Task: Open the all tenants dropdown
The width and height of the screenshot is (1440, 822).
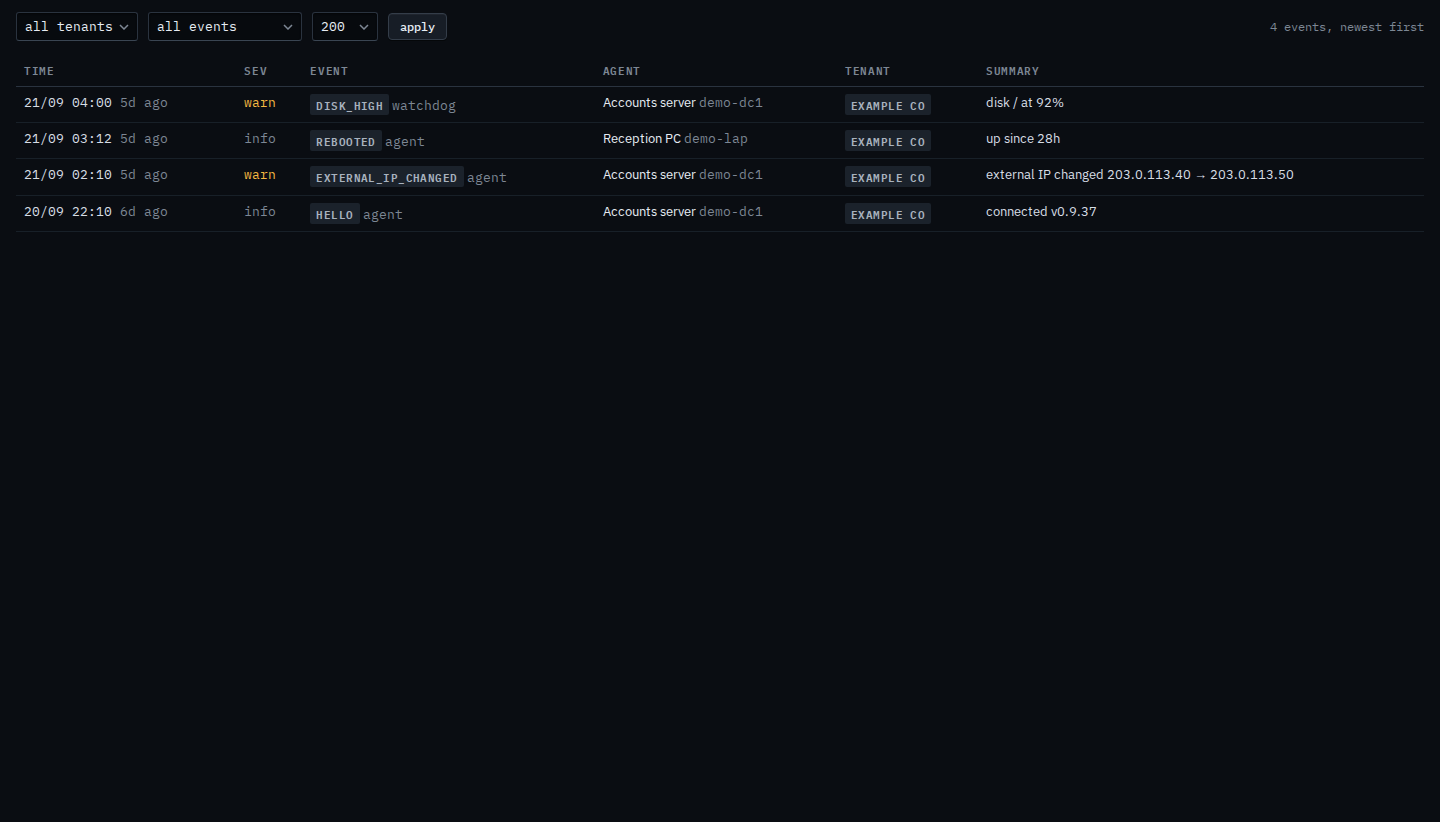Action: 77,26
